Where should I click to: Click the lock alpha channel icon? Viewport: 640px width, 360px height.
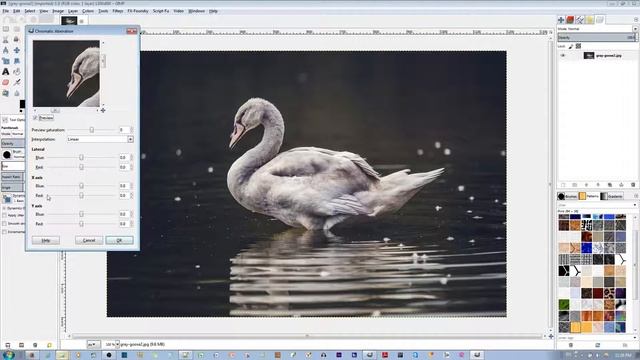pos(578,46)
